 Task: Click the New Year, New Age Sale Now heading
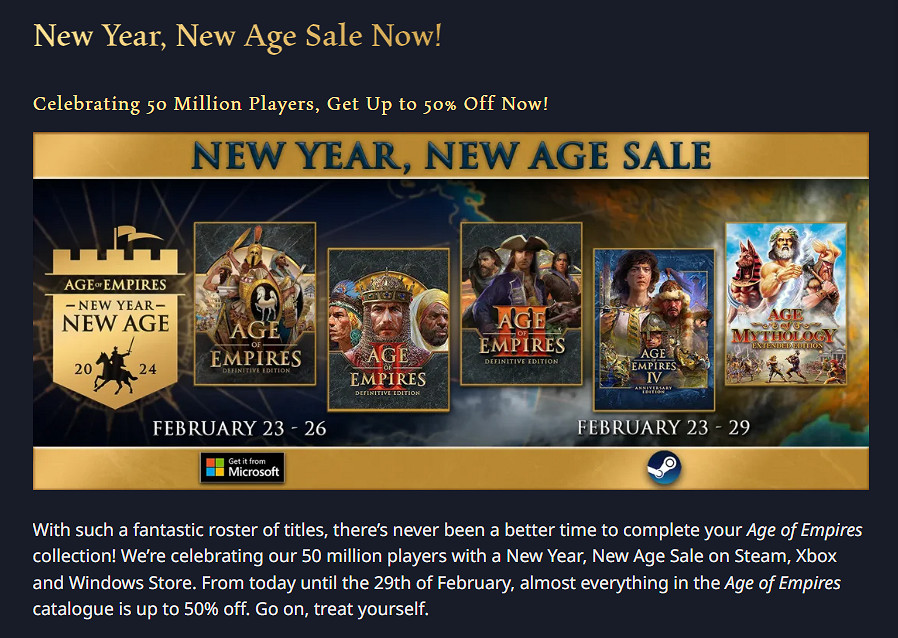coord(237,36)
